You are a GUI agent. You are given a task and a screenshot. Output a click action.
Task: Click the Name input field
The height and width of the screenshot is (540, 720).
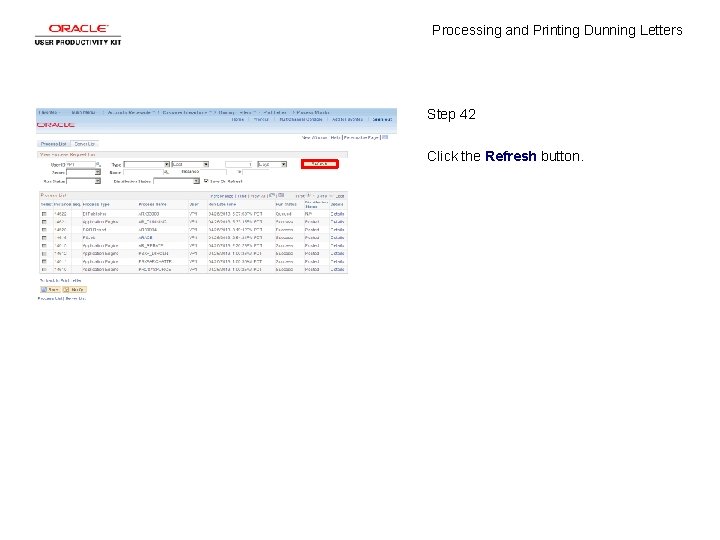pos(143,172)
